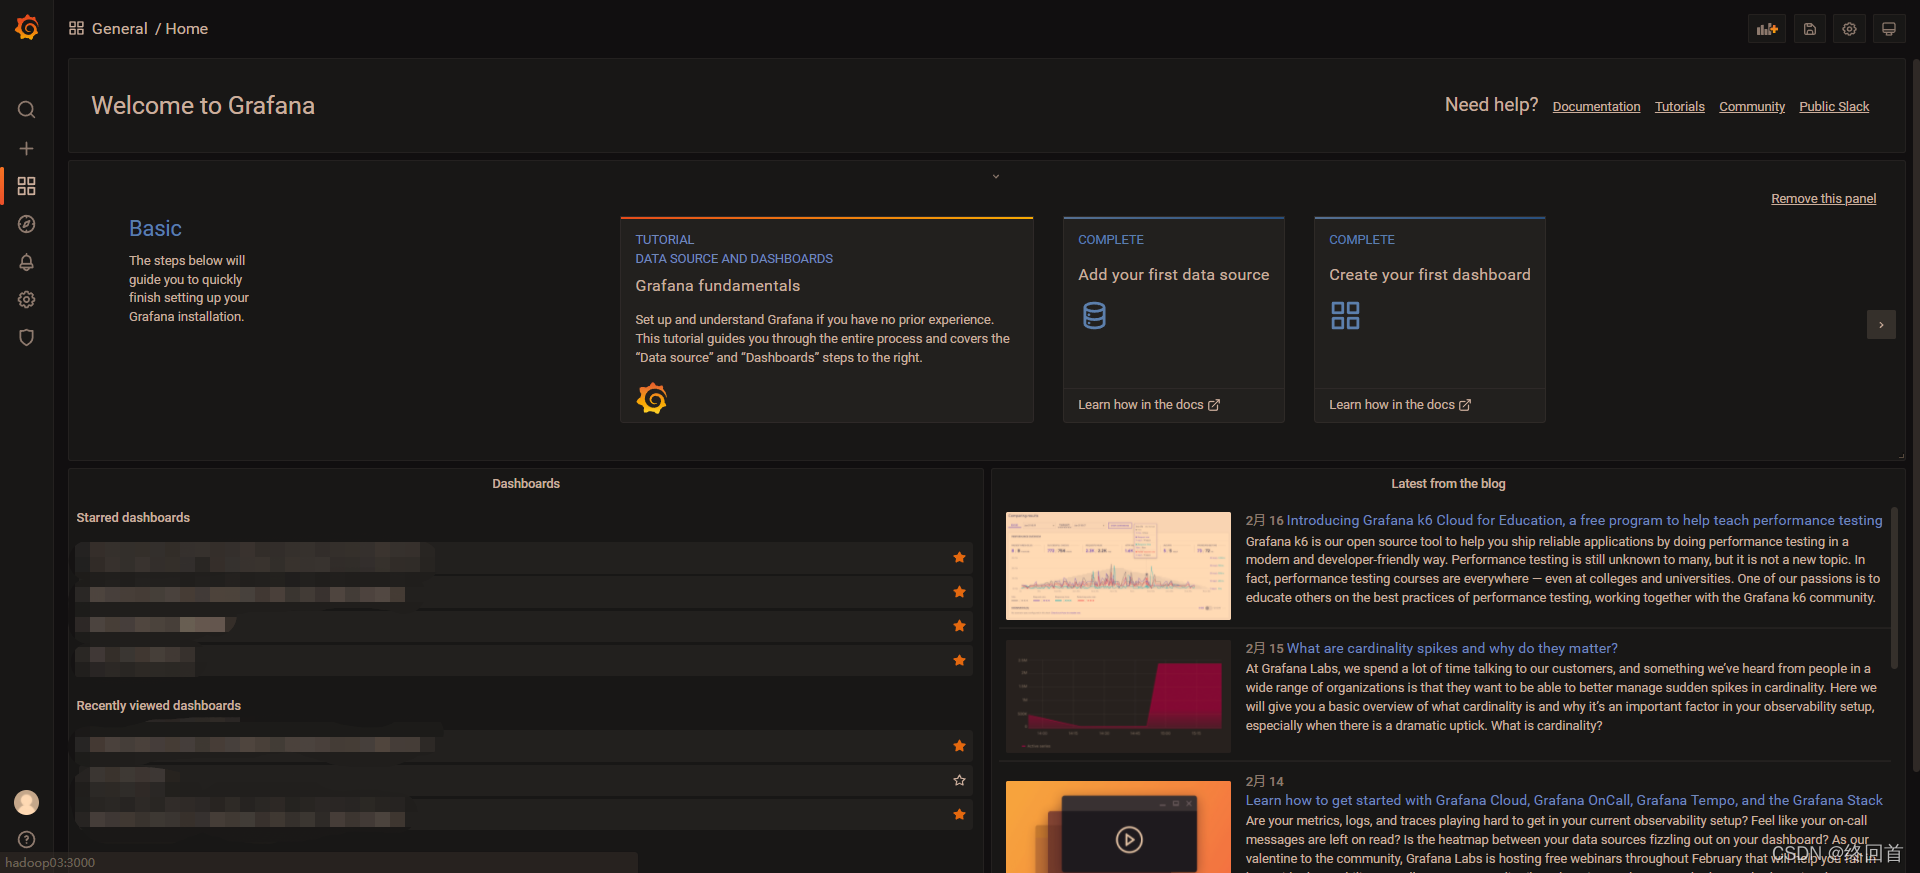
Task: Unstar the first recently viewed dashboard
Action: 959,746
